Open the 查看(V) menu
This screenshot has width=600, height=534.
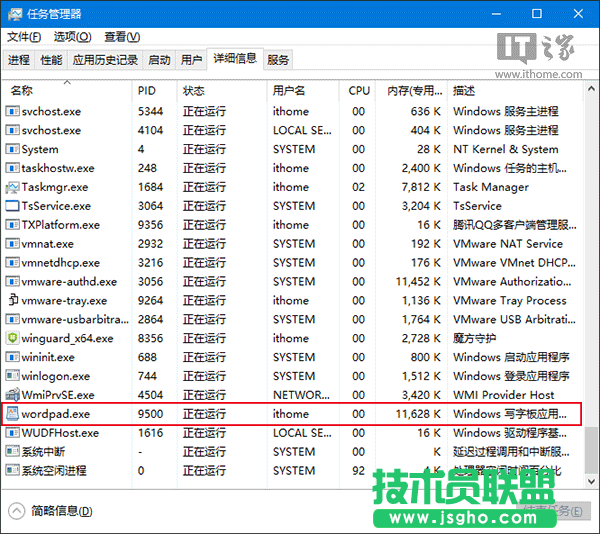click(x=122, y=37)
